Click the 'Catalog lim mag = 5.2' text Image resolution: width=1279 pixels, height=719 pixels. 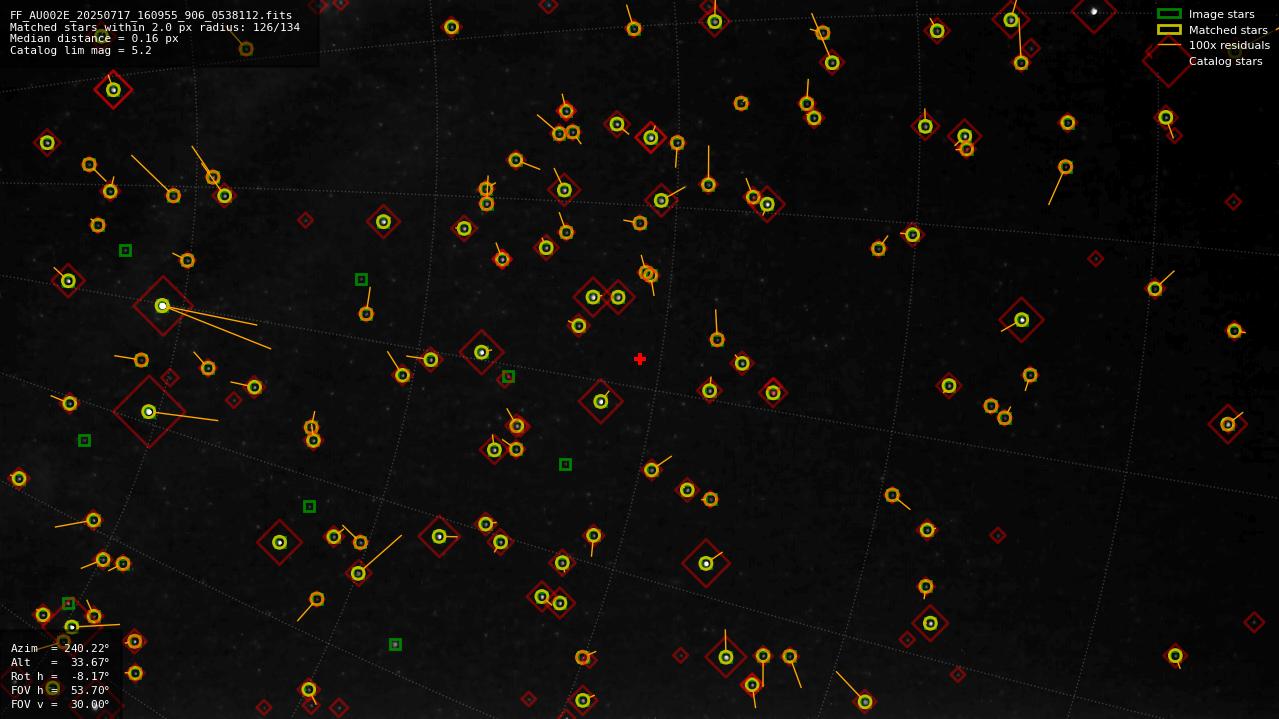[x=81, y=50]
